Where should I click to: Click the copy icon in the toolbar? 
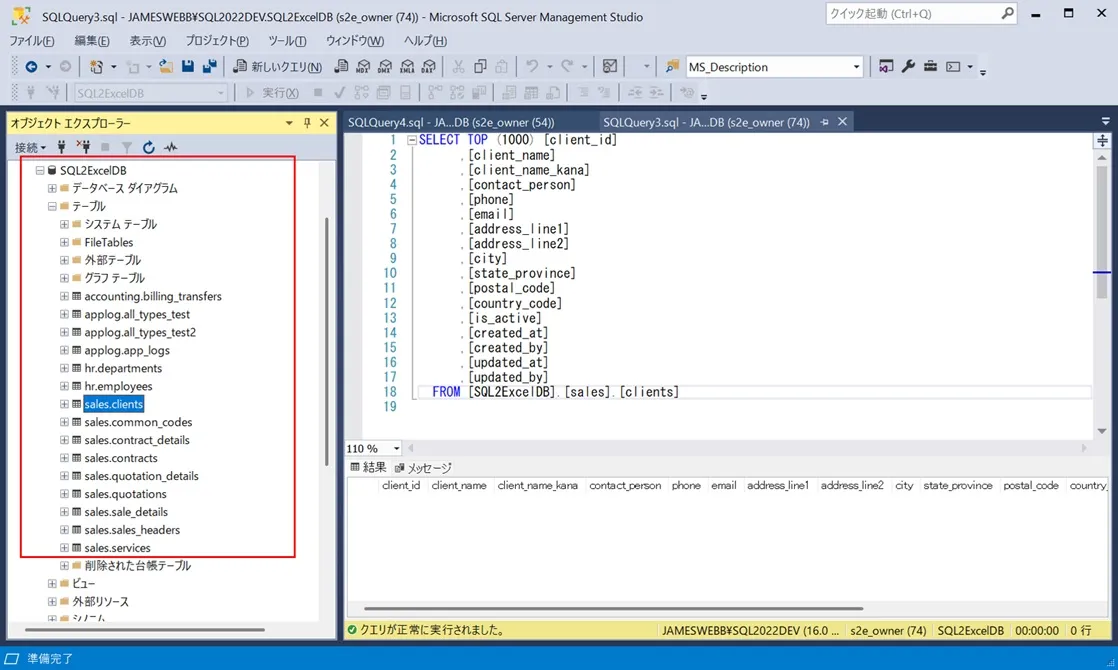tap(481, 67)
